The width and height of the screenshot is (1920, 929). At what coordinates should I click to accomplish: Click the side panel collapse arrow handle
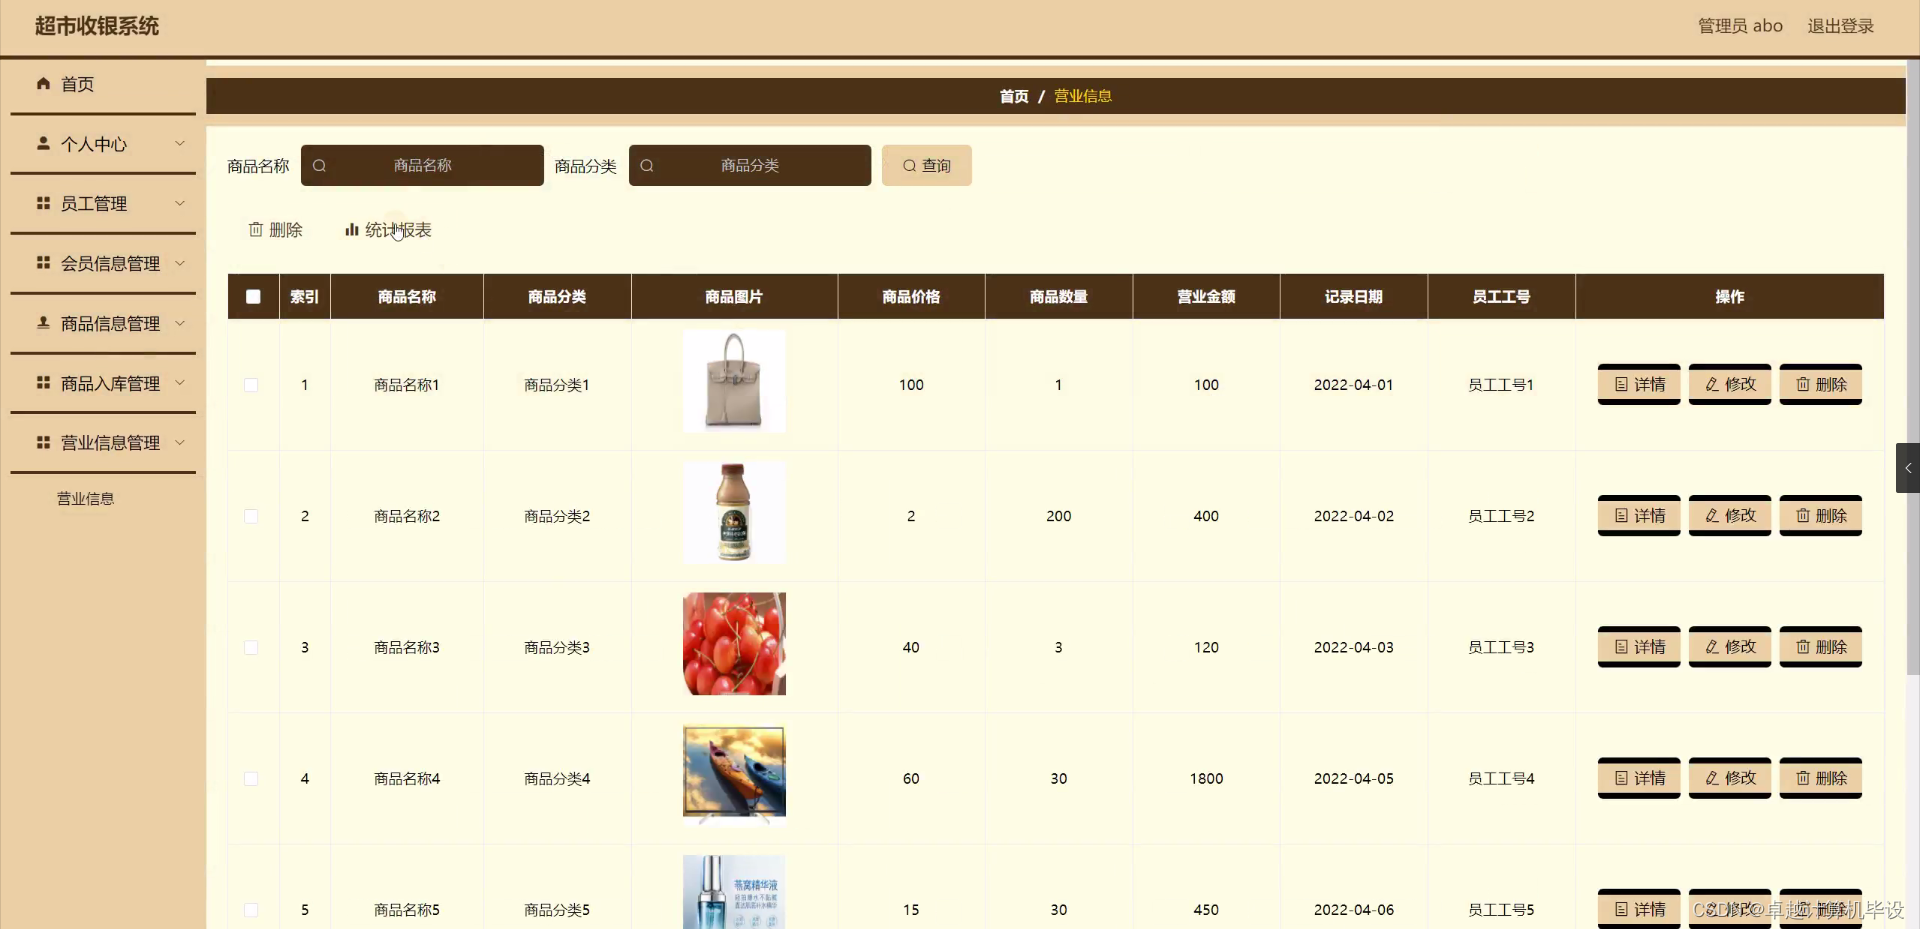point(1908,468)
